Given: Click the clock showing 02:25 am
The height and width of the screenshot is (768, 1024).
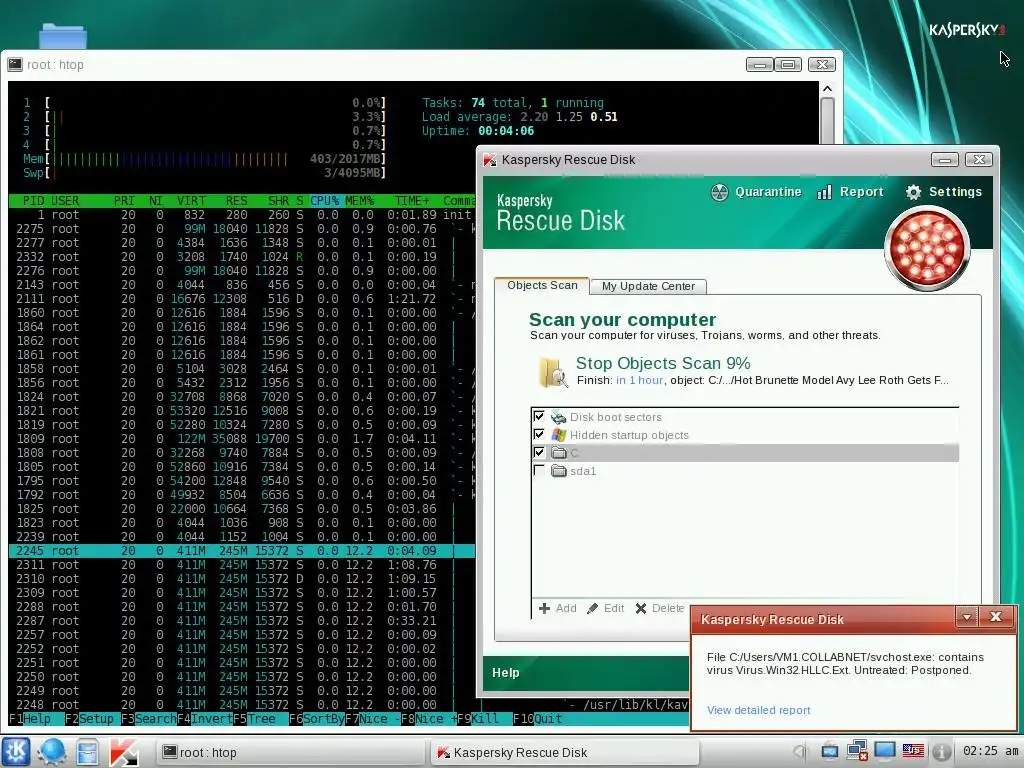Looking at the screenshot, I should [990, 751].
